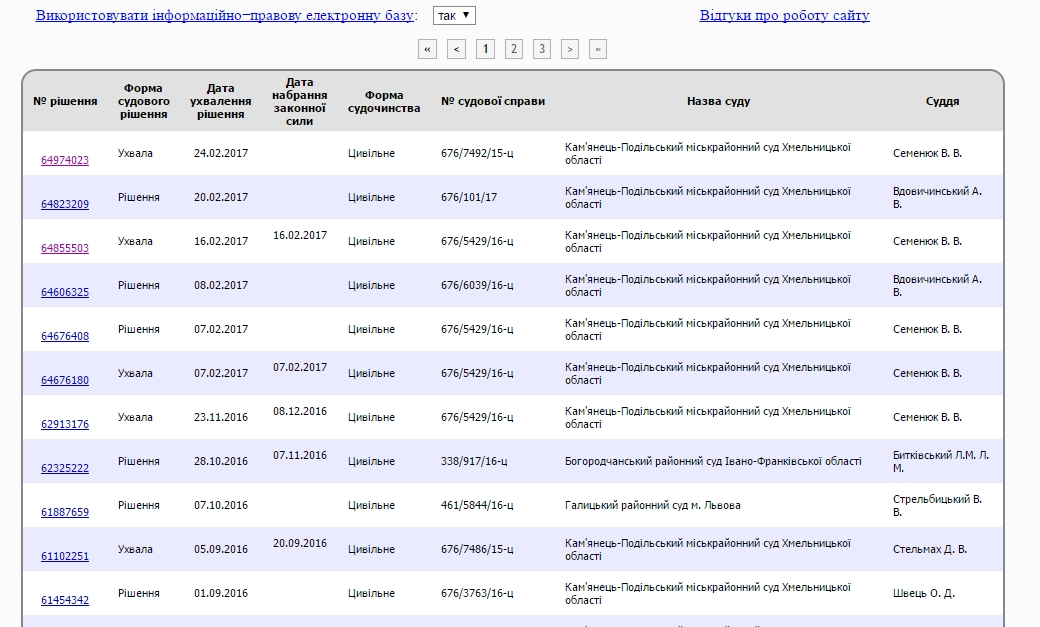Jump to last results page

coord(598,49)
